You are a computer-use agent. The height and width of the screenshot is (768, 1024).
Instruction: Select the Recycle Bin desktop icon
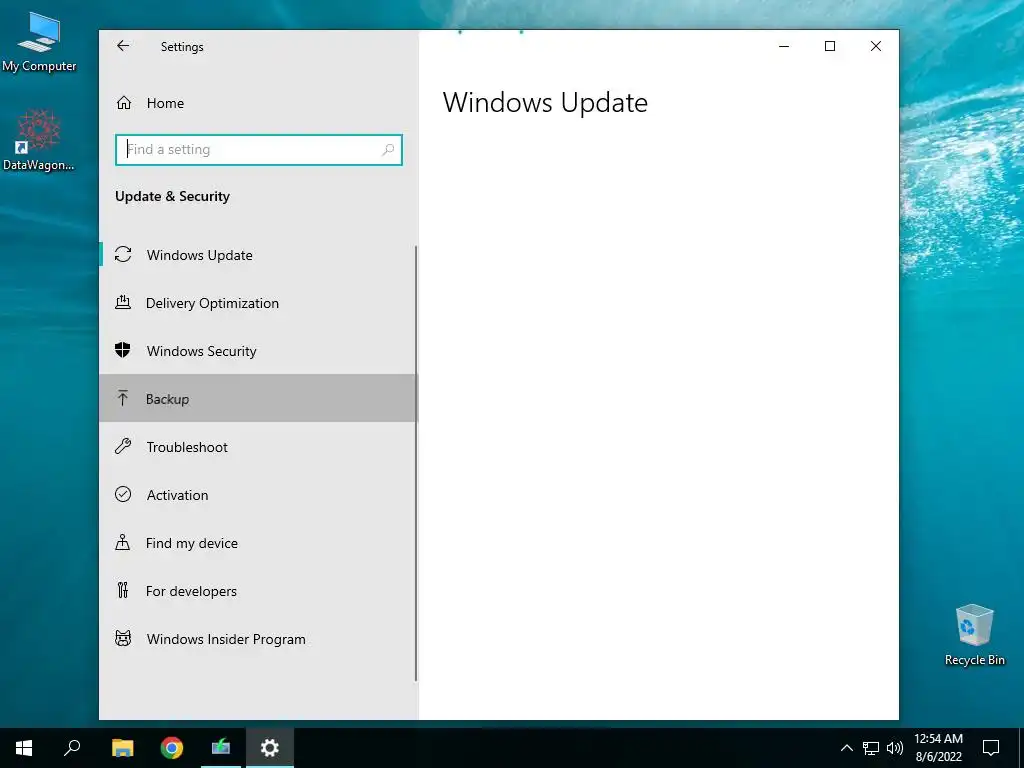click(x=974, y=635)
